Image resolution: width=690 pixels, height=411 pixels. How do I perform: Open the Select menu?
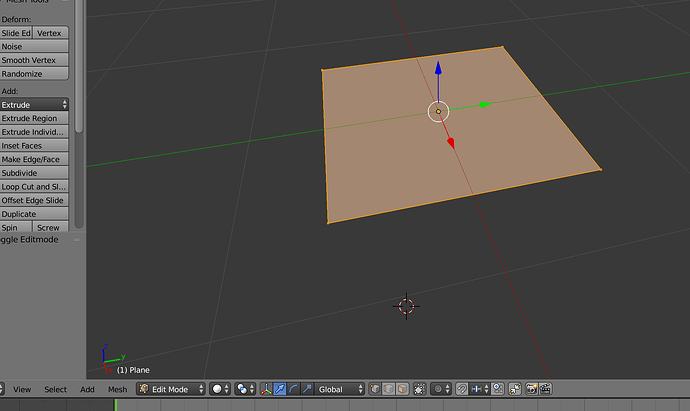(x=55, y=389)
